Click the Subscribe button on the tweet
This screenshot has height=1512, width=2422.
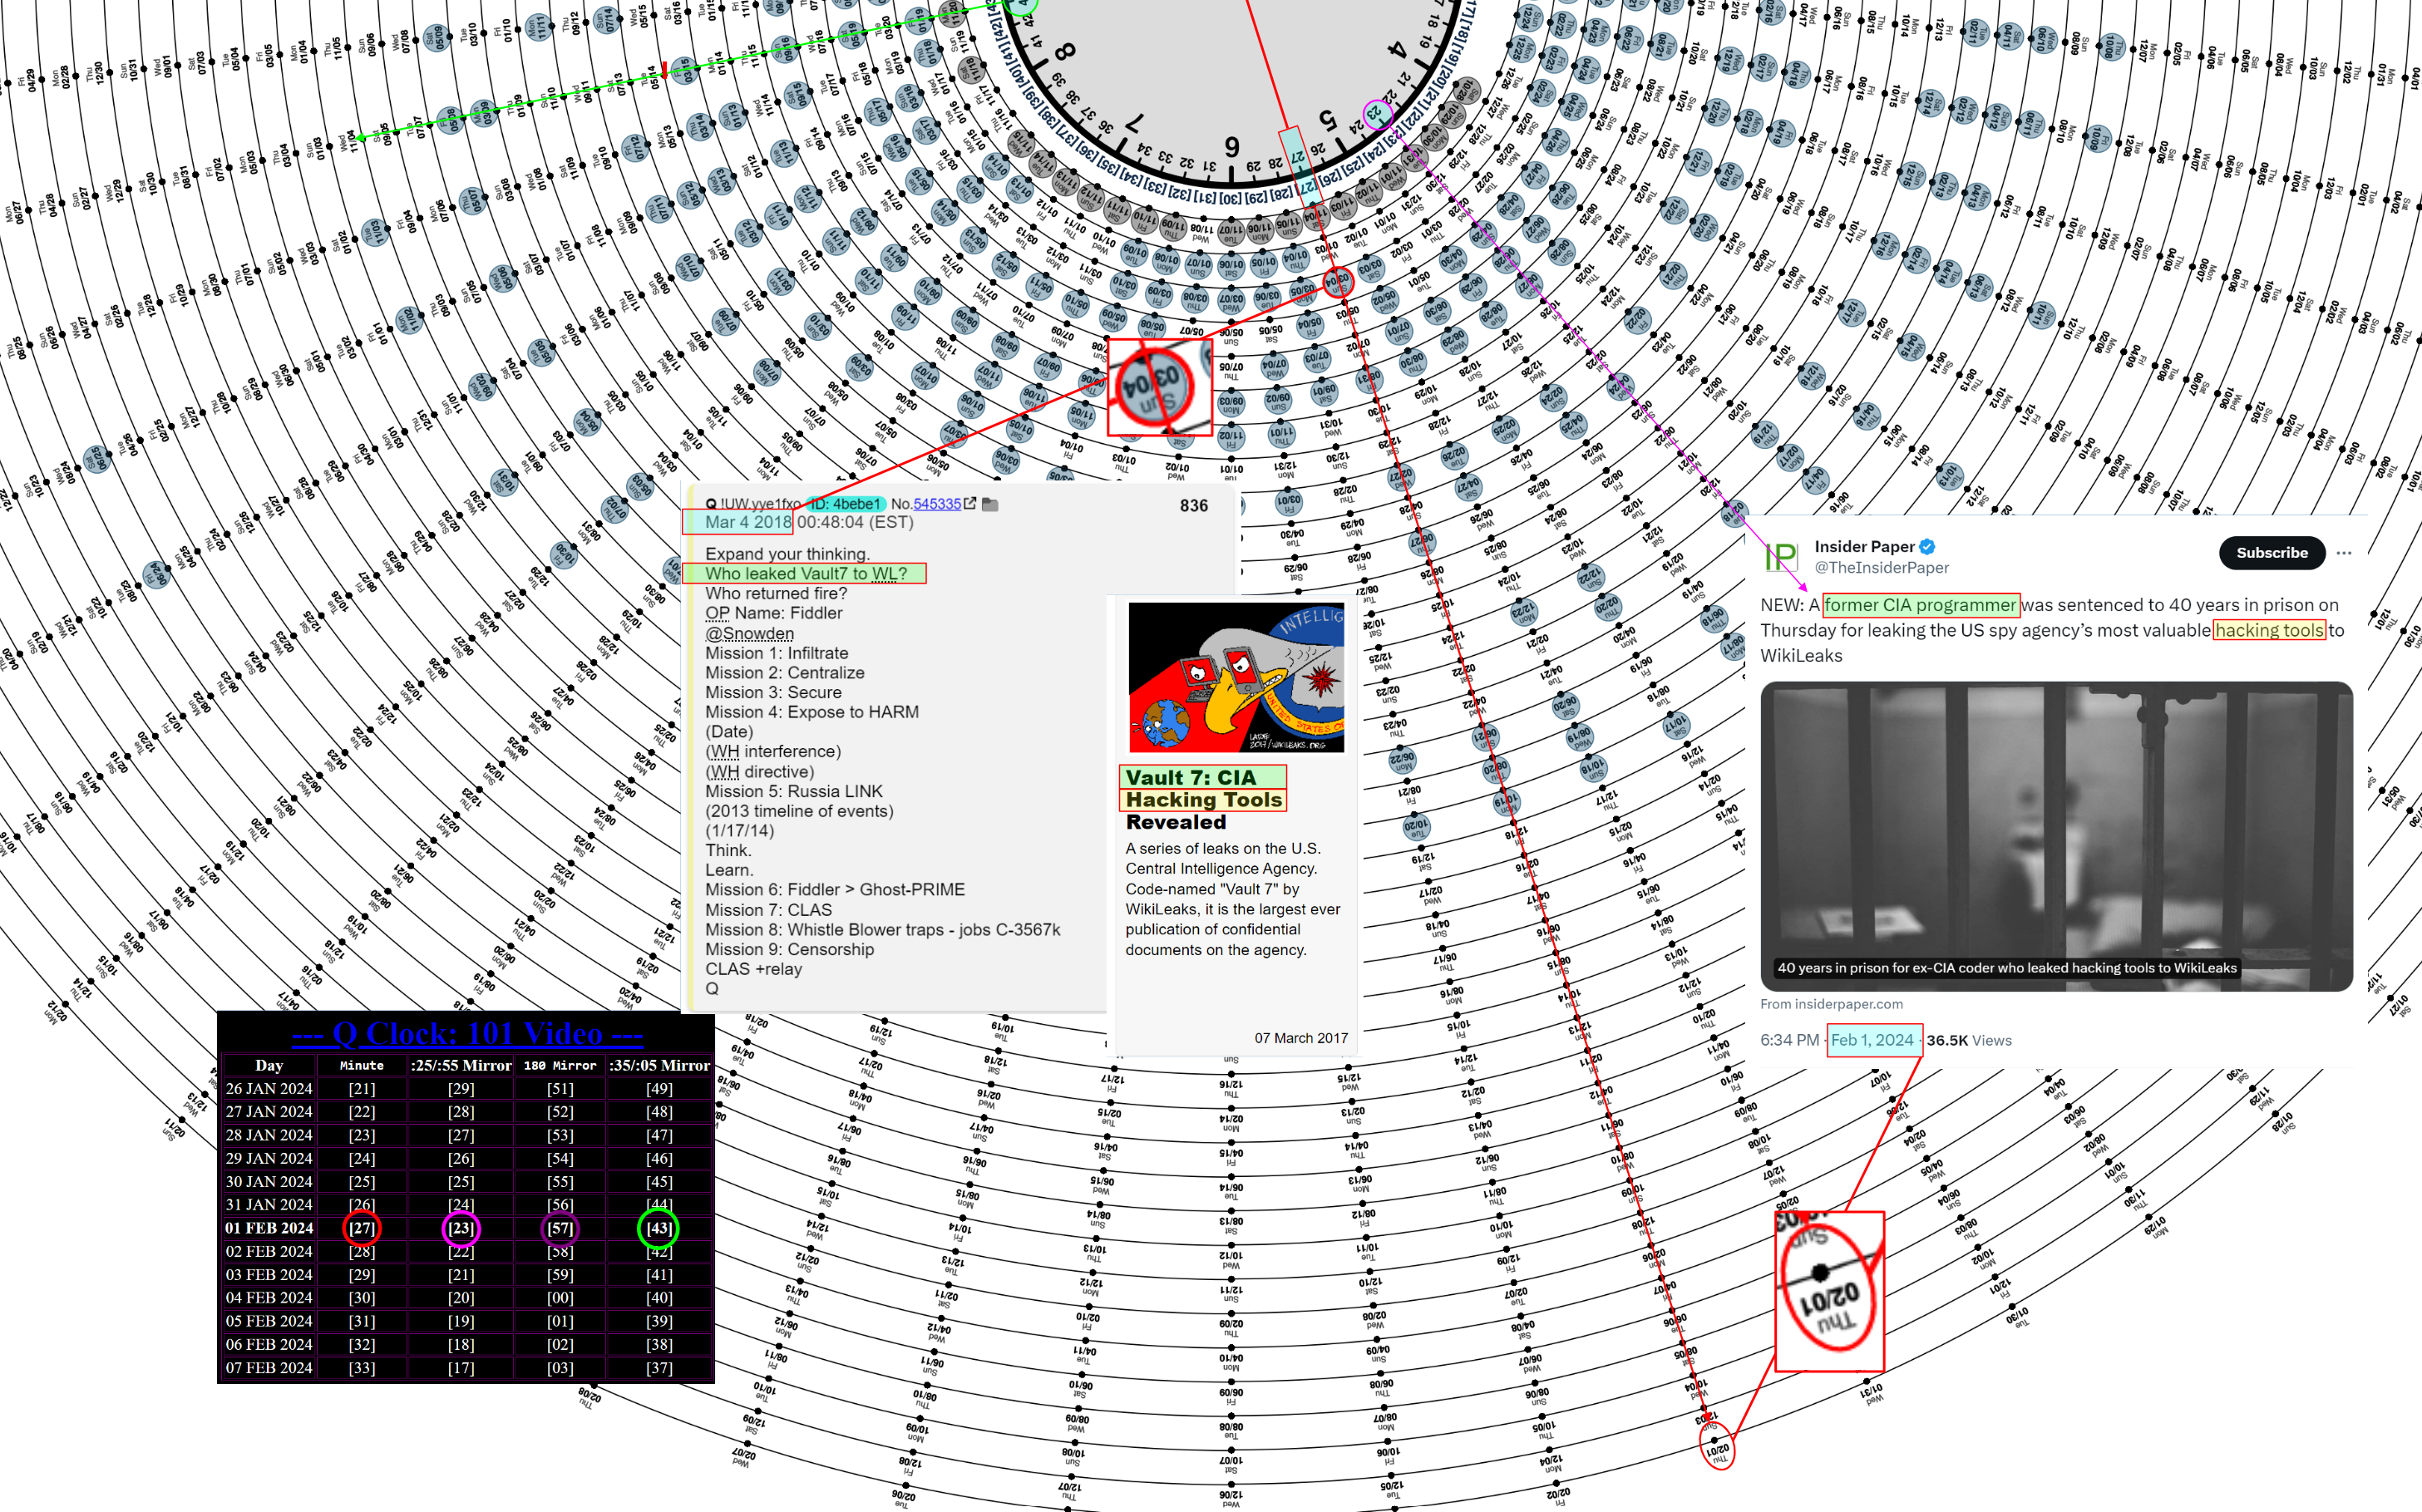[2271, 553]
